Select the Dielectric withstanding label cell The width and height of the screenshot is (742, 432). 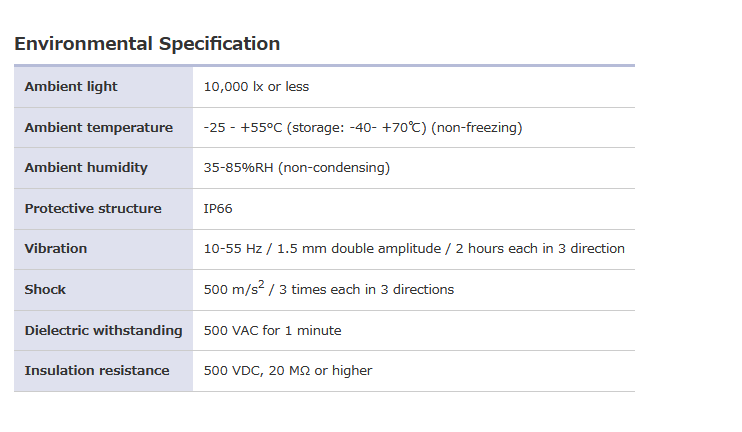pos(103,331)
